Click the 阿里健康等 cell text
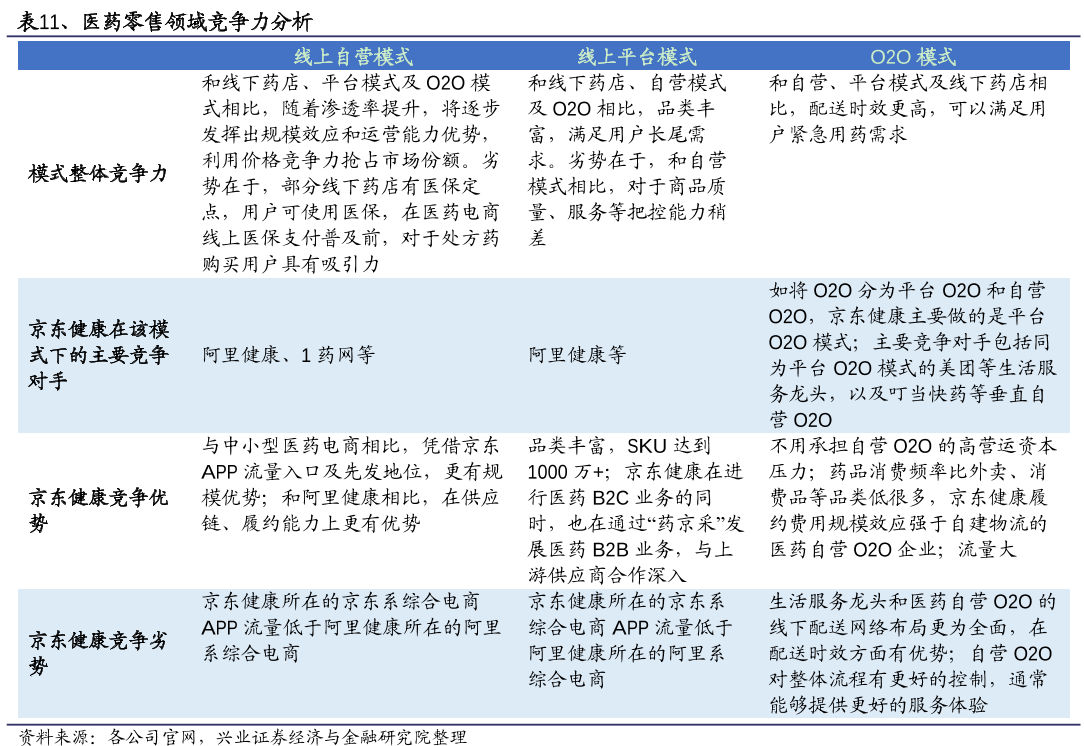1084x746 pixels. tap(576, 353)
